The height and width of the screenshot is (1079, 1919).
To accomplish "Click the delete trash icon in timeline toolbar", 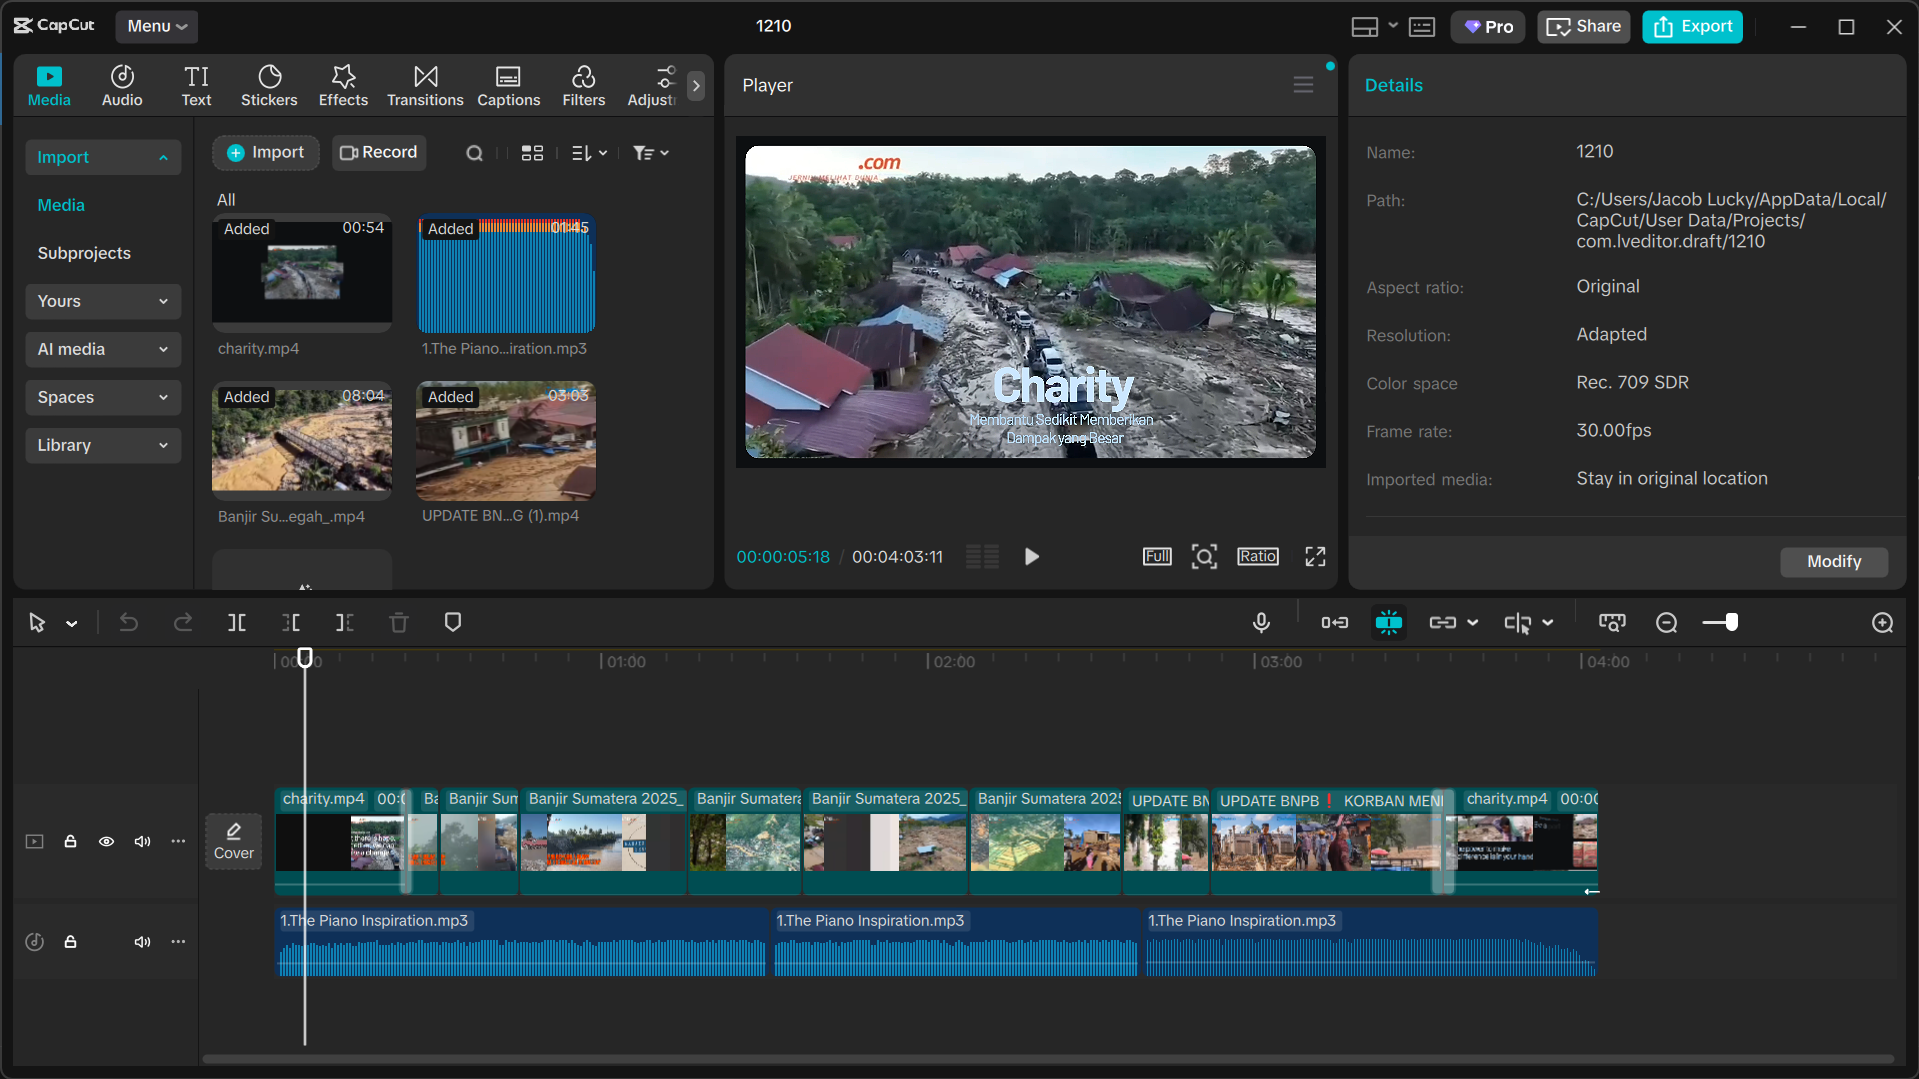I will tap(399, 623).
